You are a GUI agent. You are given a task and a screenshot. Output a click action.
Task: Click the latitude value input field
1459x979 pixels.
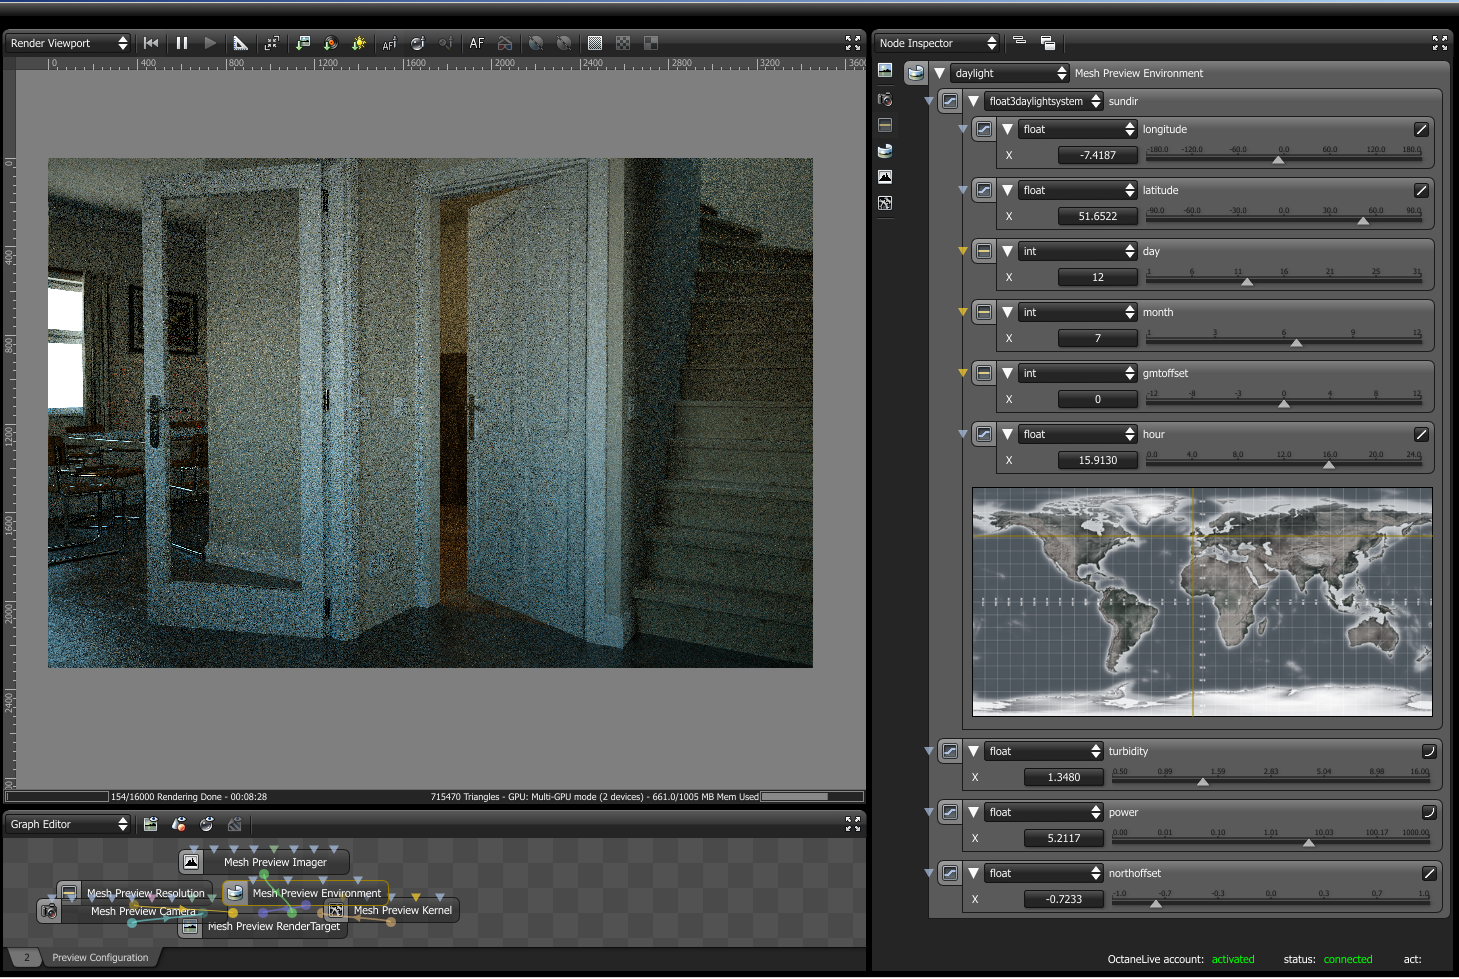click(1097, 216)
